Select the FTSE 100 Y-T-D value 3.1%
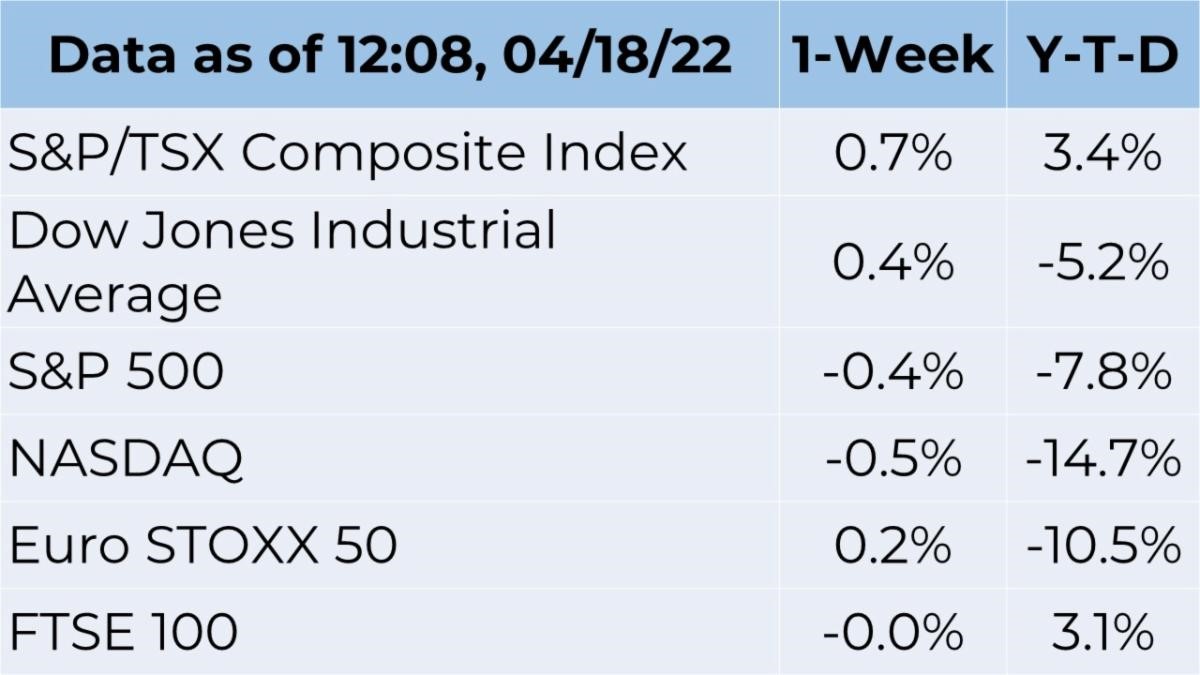Image resolution: width=1200 pixels, height=675 pixels. pyautogui.click(x=1102, y=633)
